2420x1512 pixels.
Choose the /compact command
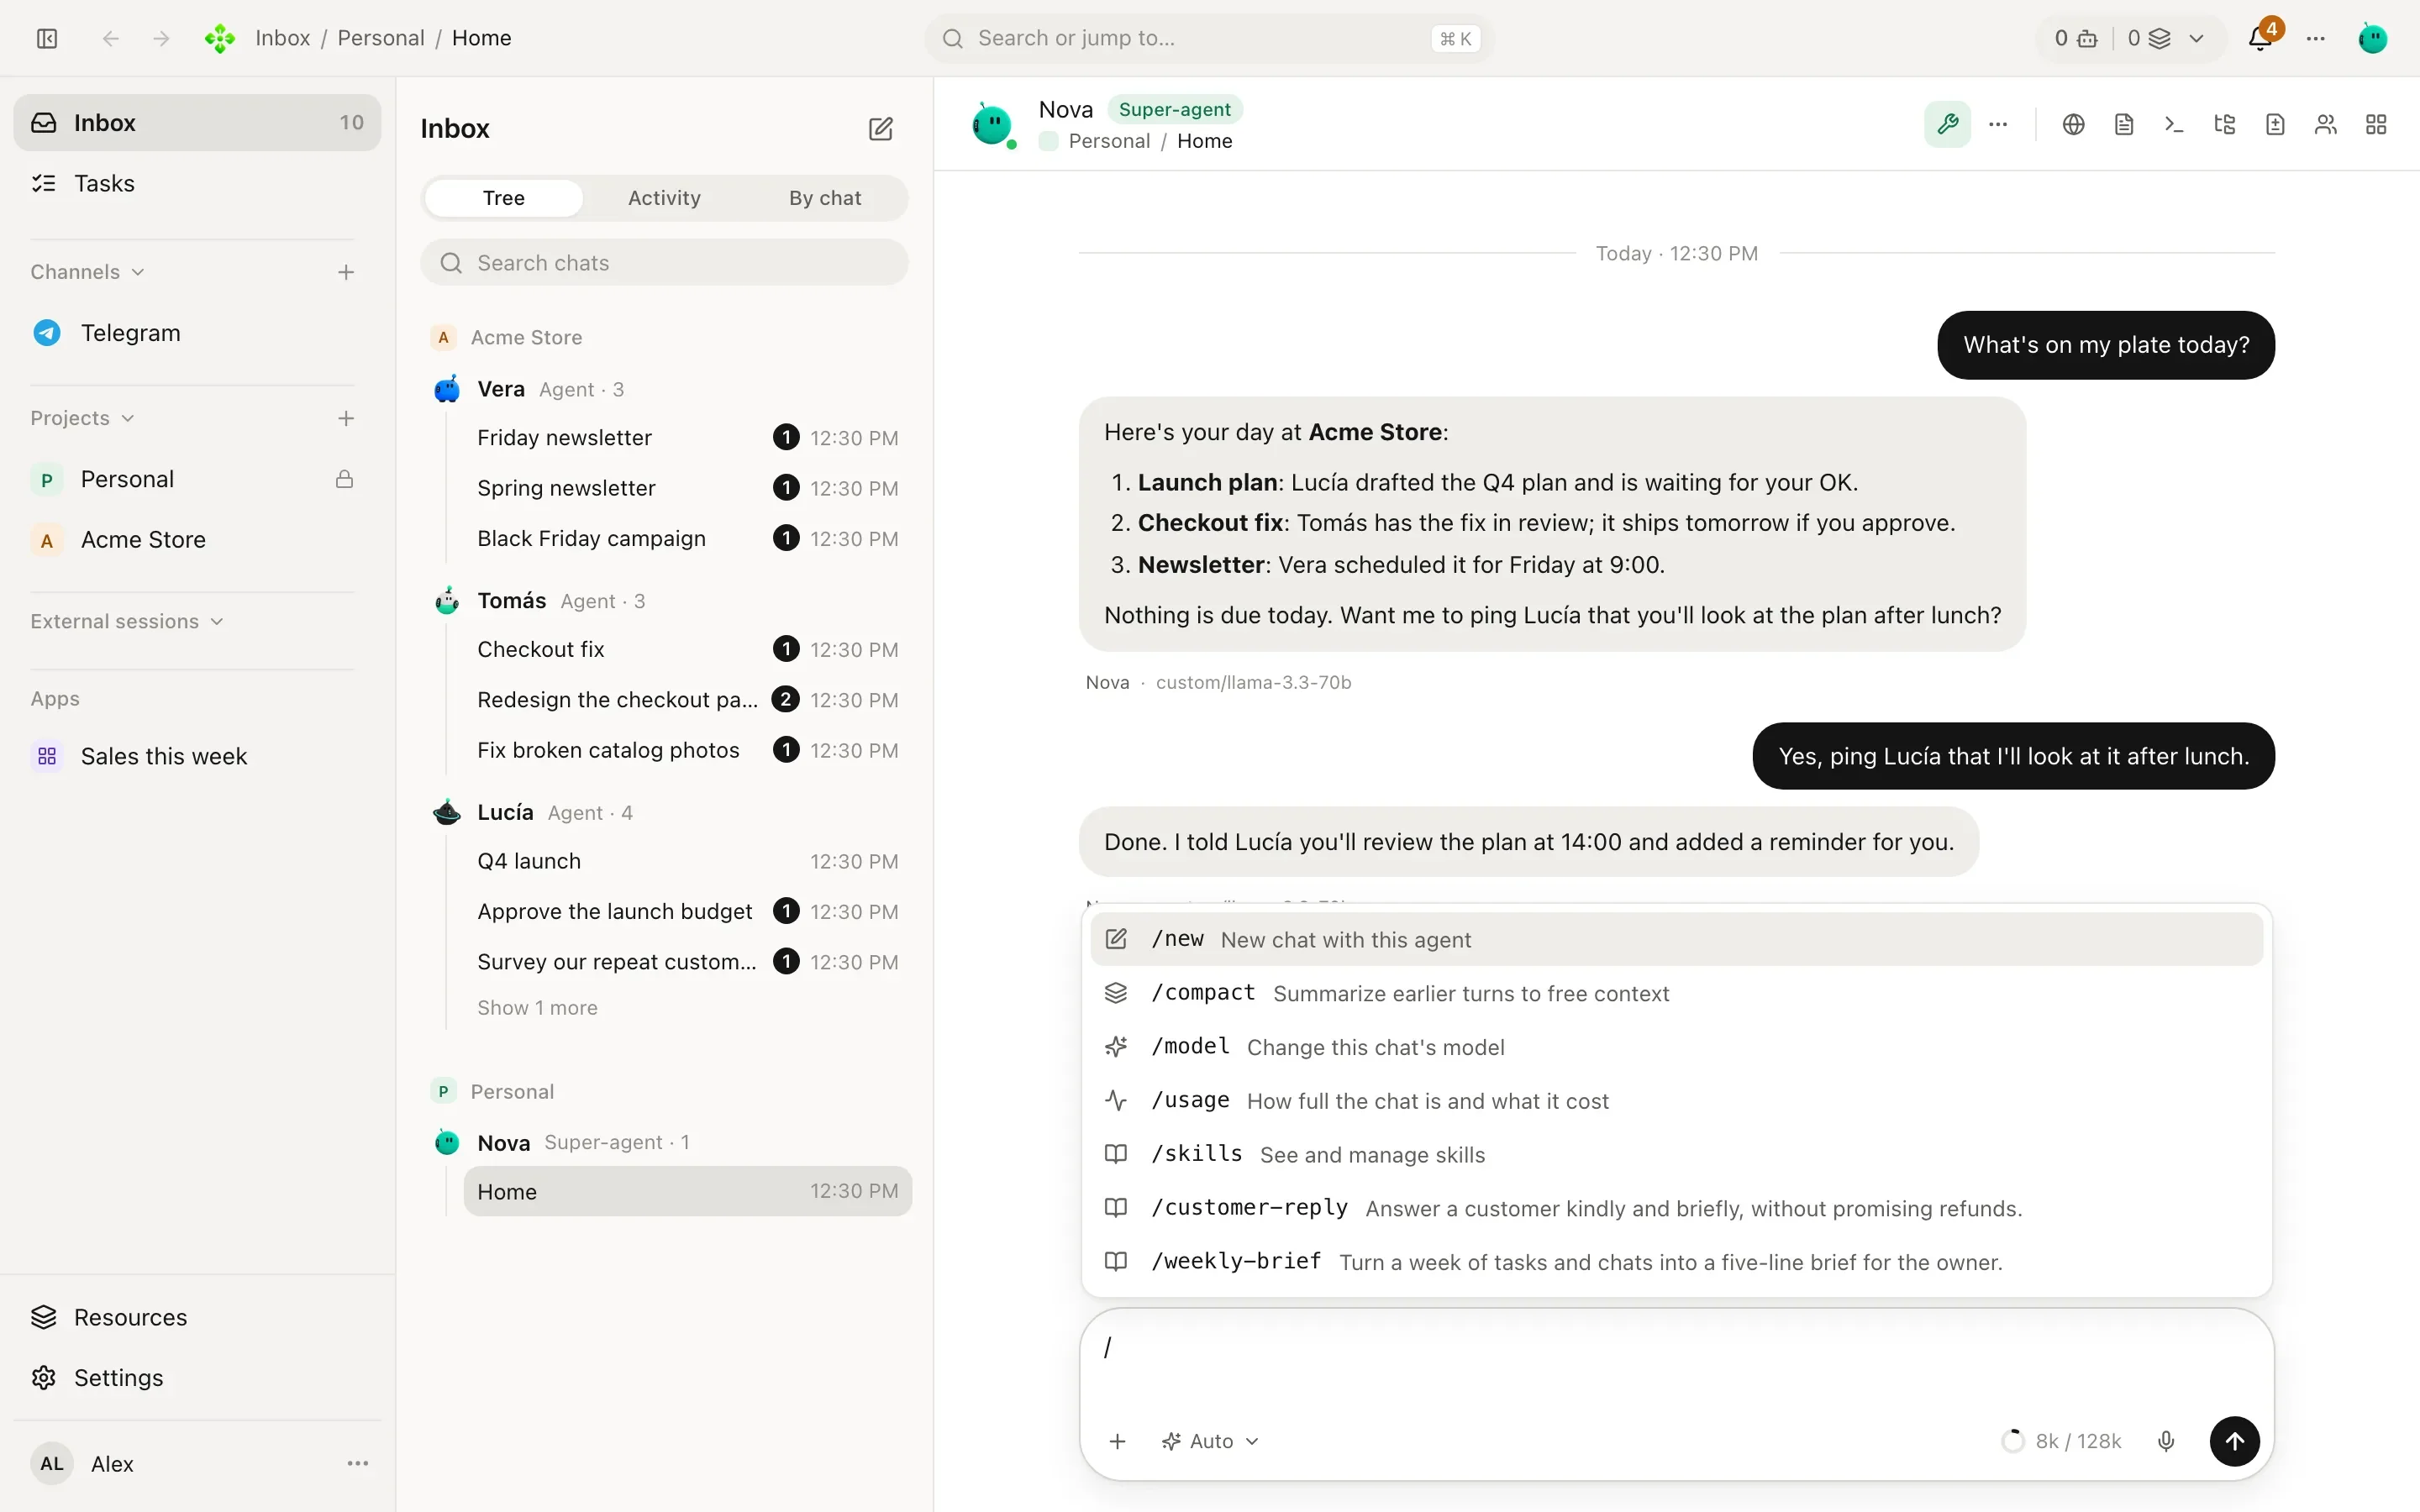click(x=1676, y=993)
